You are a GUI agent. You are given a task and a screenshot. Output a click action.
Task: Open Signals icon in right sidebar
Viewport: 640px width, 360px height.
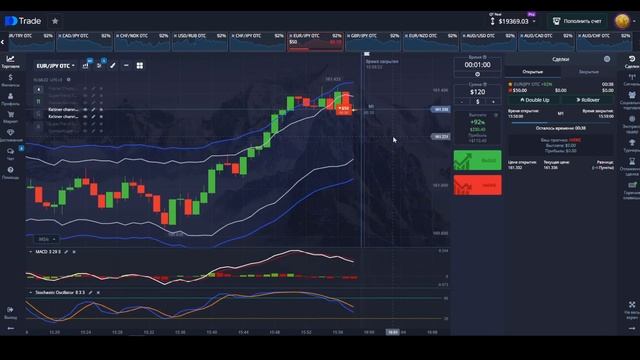pos(631,80)
